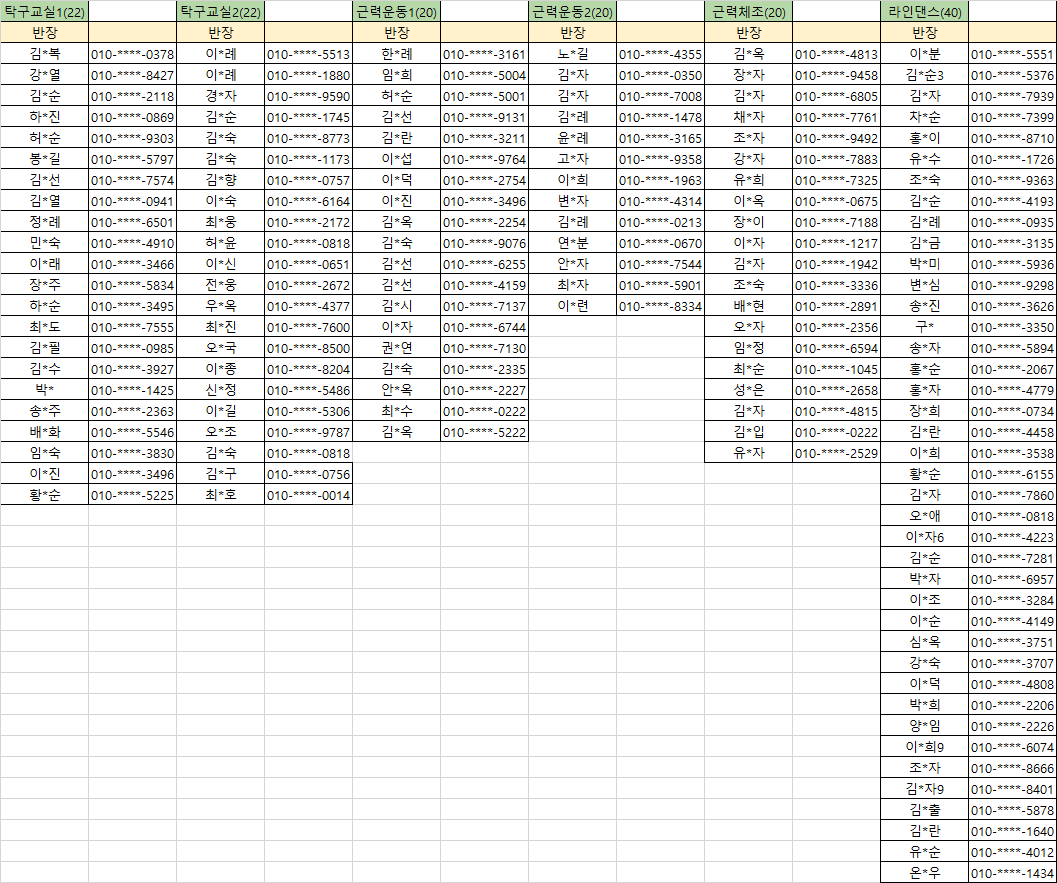Select the name cell 김*자9
Screen dimensions: 1057x883
pyautogui.click(x=924, y=789)
